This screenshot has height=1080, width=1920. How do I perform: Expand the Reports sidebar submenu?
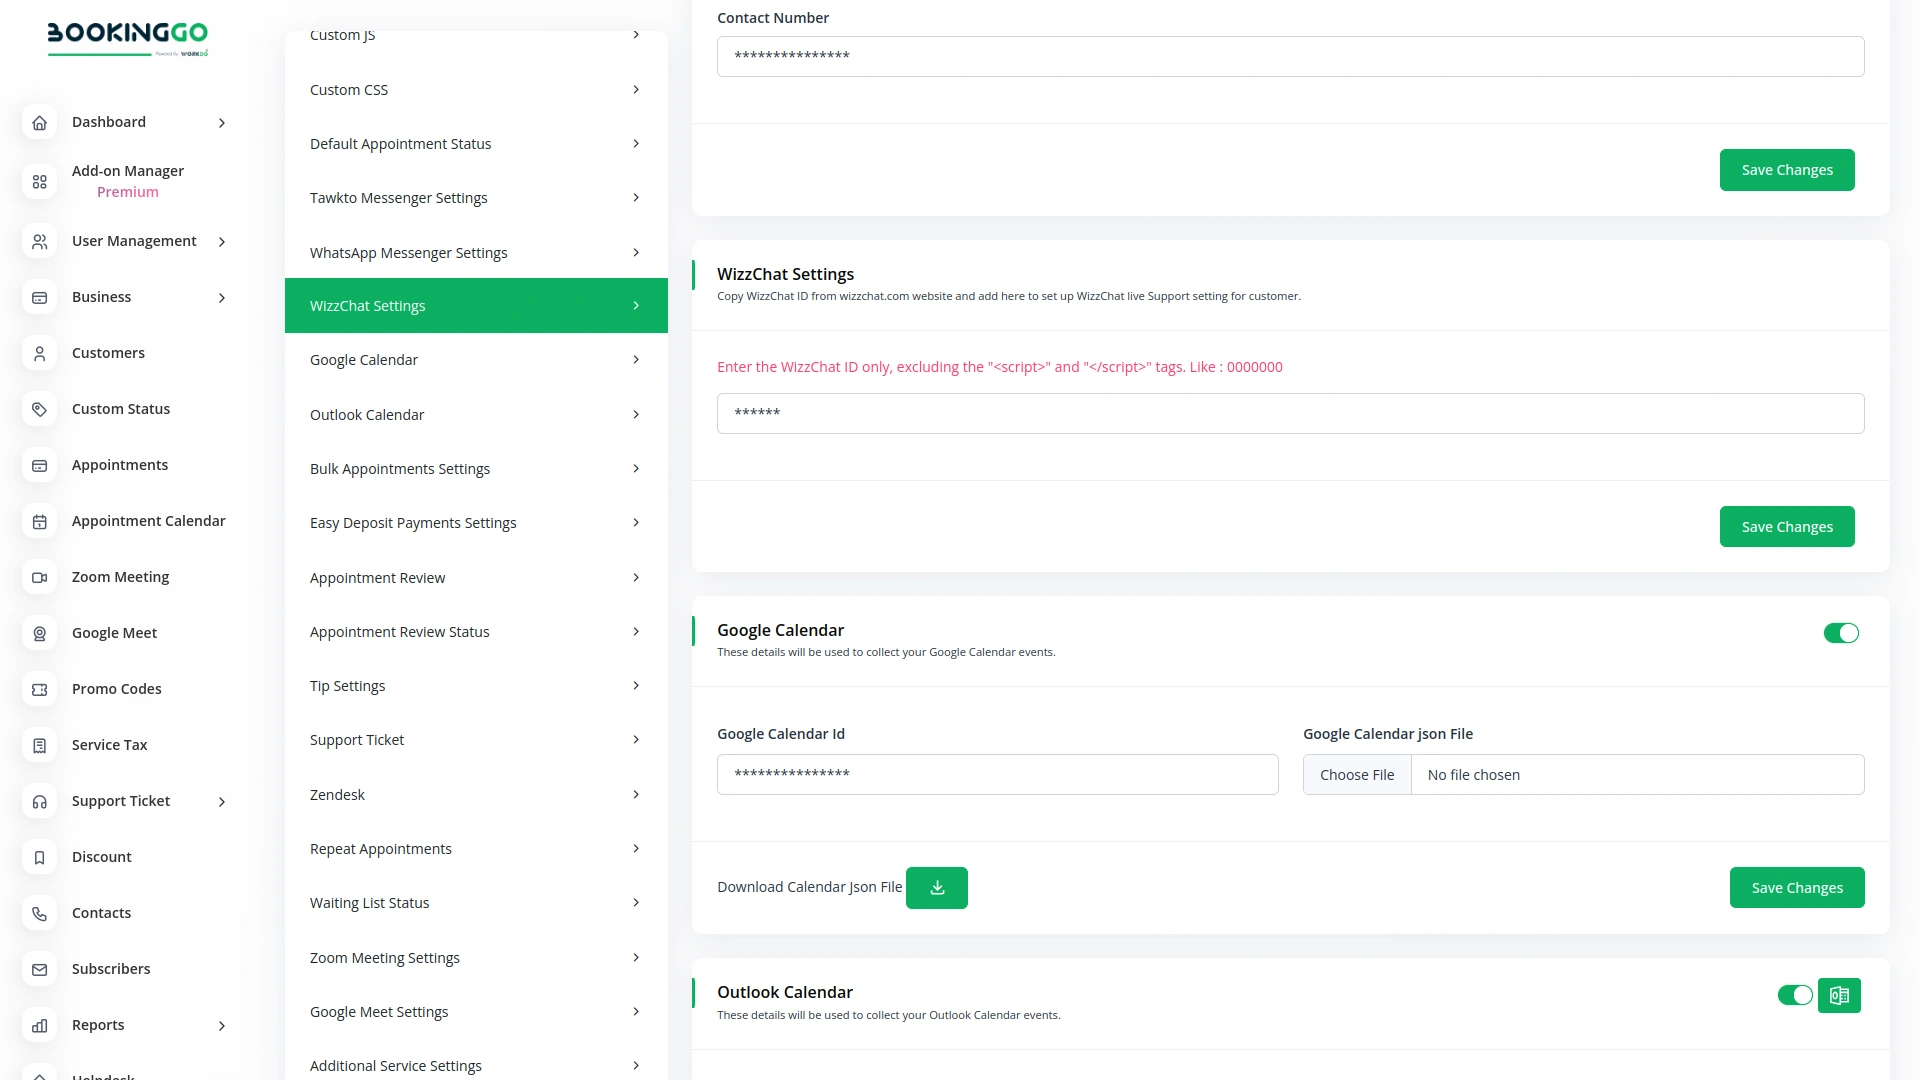222,1026
